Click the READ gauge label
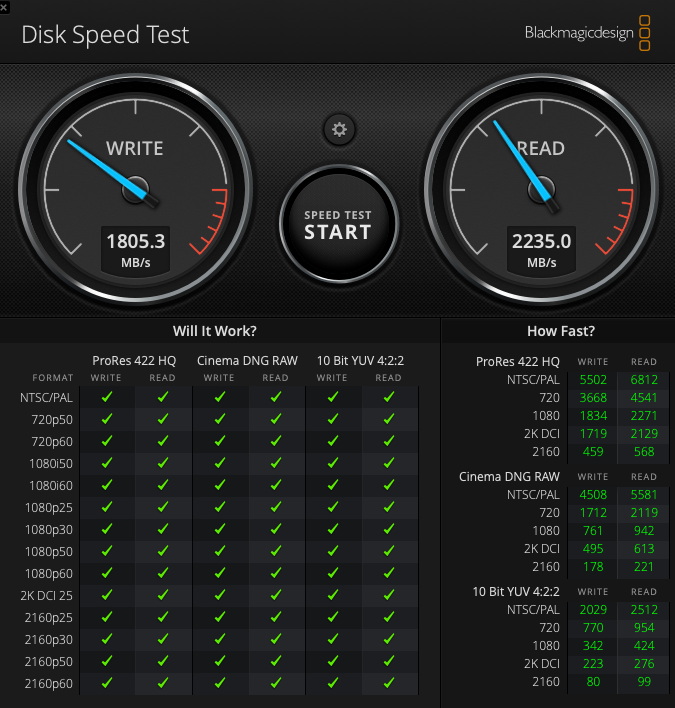Viewport: 675px width, 708px height. (541, 149)
